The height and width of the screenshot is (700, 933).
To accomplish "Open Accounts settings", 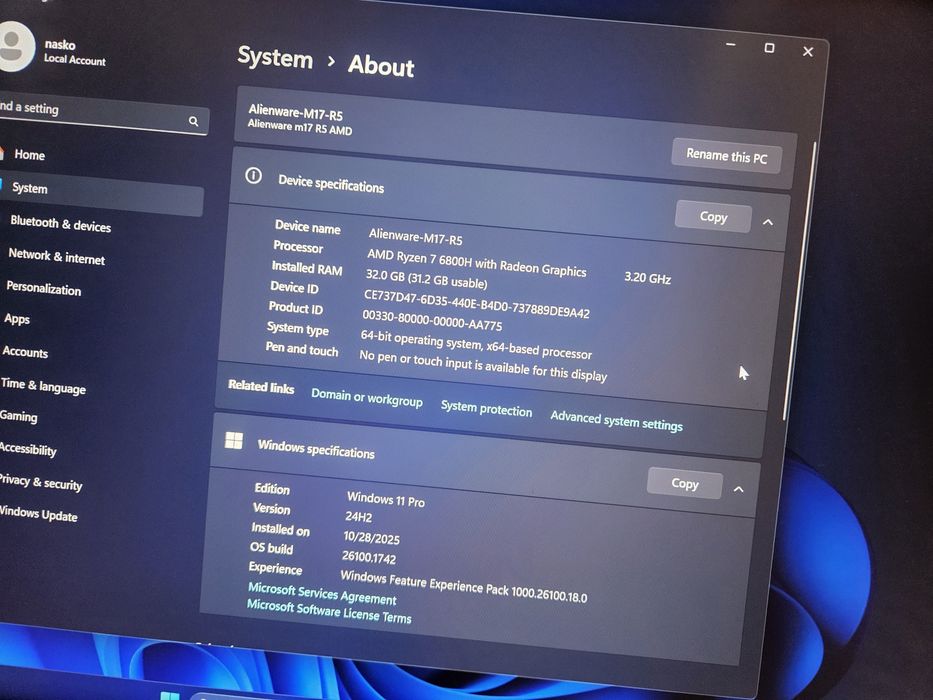I will [x=25, y=352].
